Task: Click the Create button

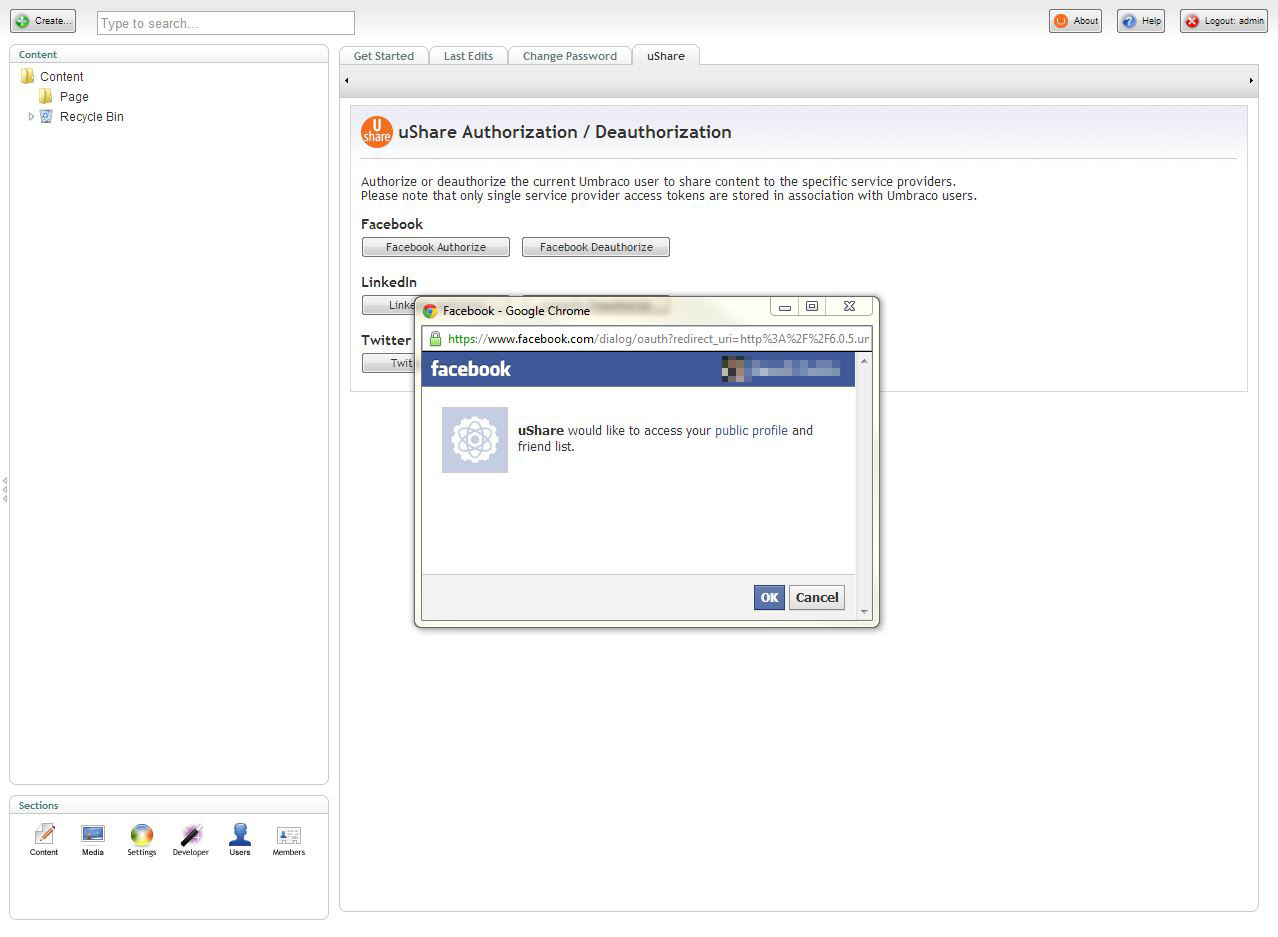Action: click(x=43, y=21)
